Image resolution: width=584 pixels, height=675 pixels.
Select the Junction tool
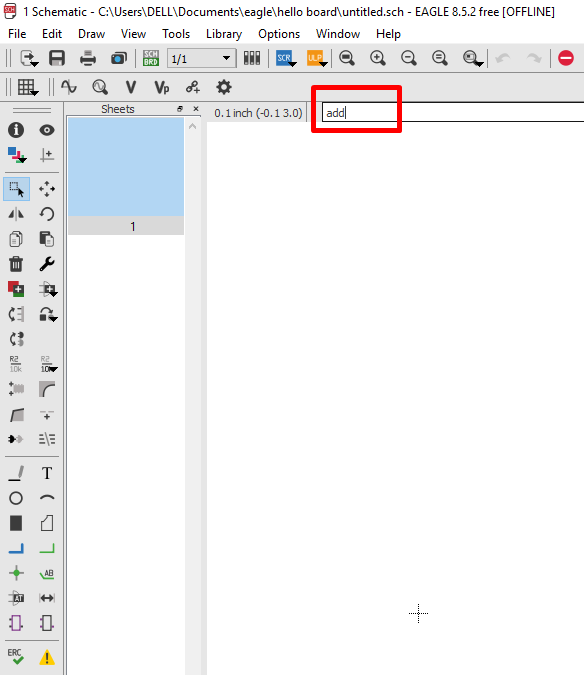16,573
